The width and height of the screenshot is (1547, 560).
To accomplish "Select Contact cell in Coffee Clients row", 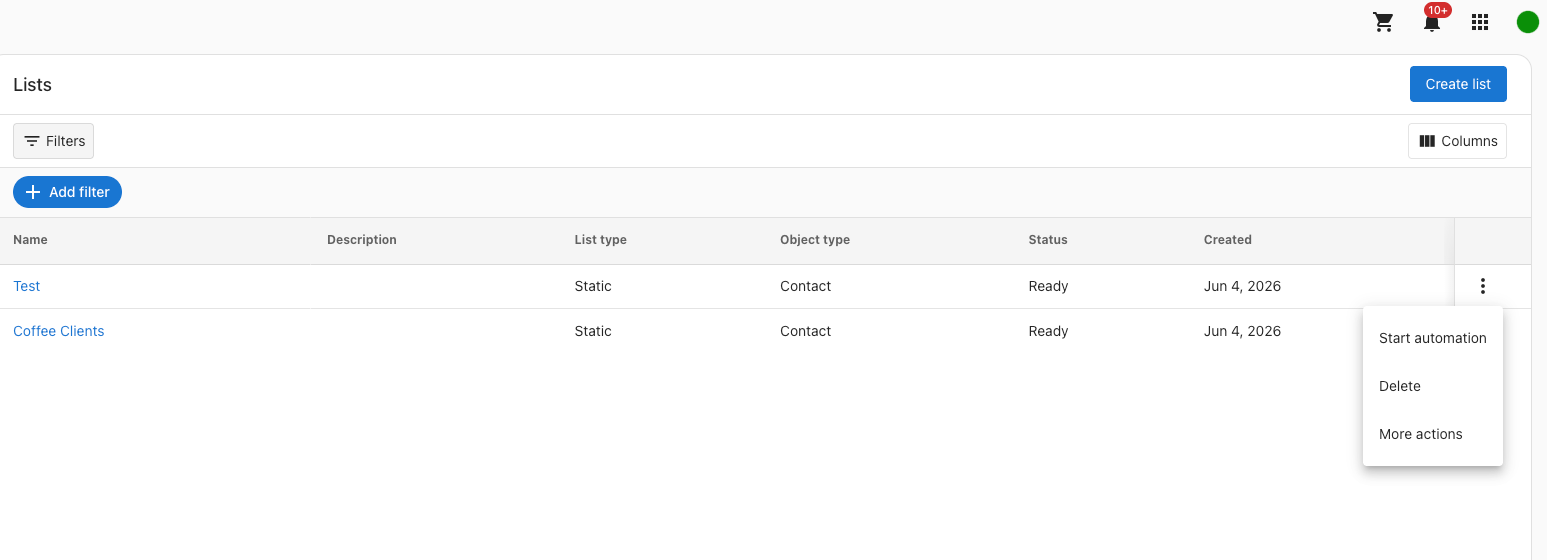I will pos(806,331).
